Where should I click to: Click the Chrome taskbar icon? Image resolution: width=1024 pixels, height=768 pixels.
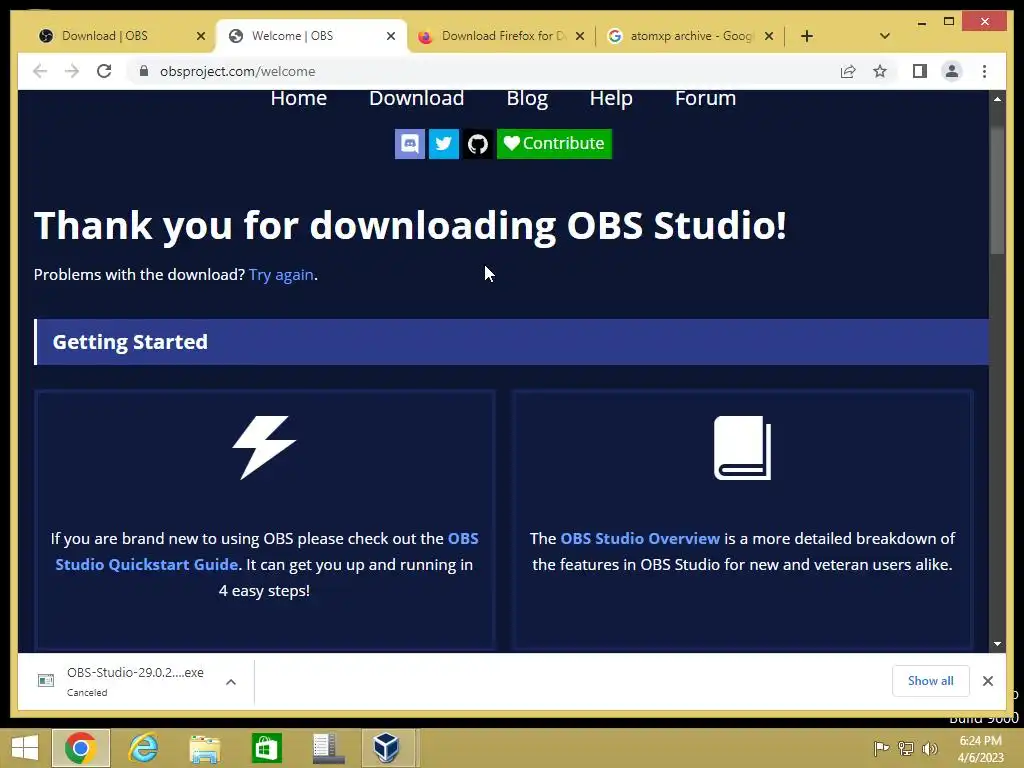click(x=81, y=748)
